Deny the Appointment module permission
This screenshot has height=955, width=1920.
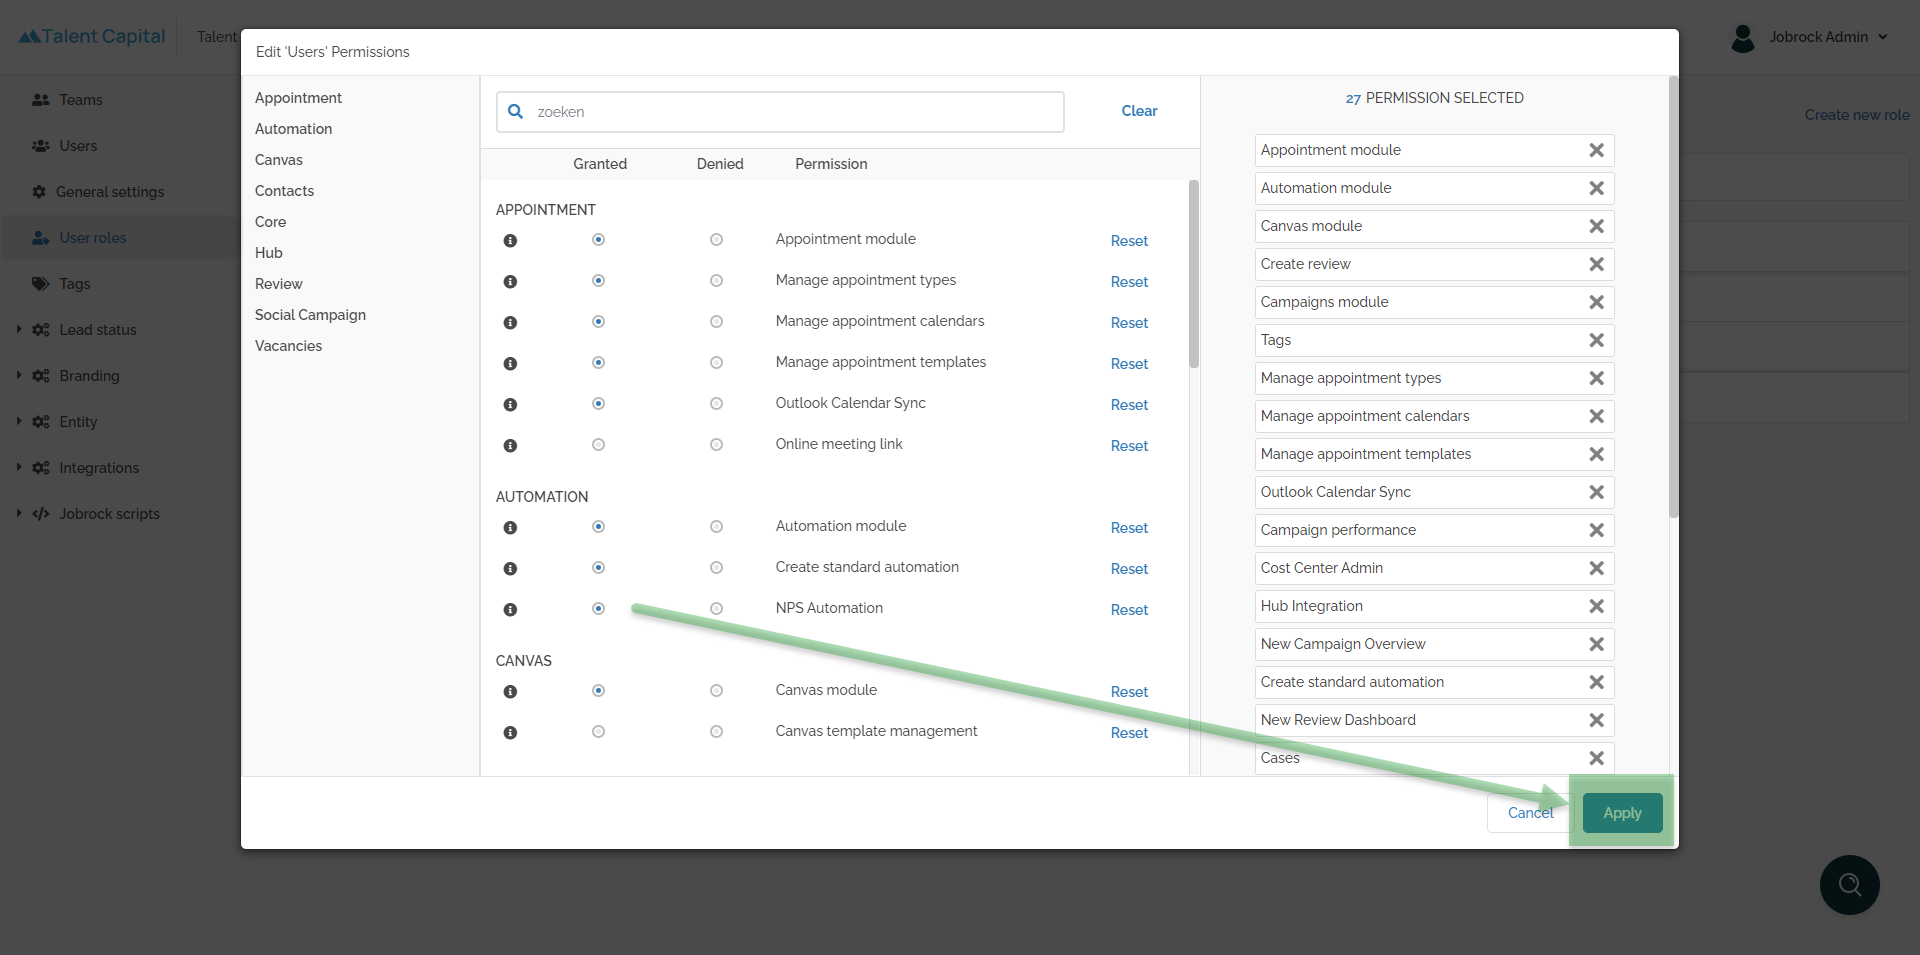[x=716, y=240]
